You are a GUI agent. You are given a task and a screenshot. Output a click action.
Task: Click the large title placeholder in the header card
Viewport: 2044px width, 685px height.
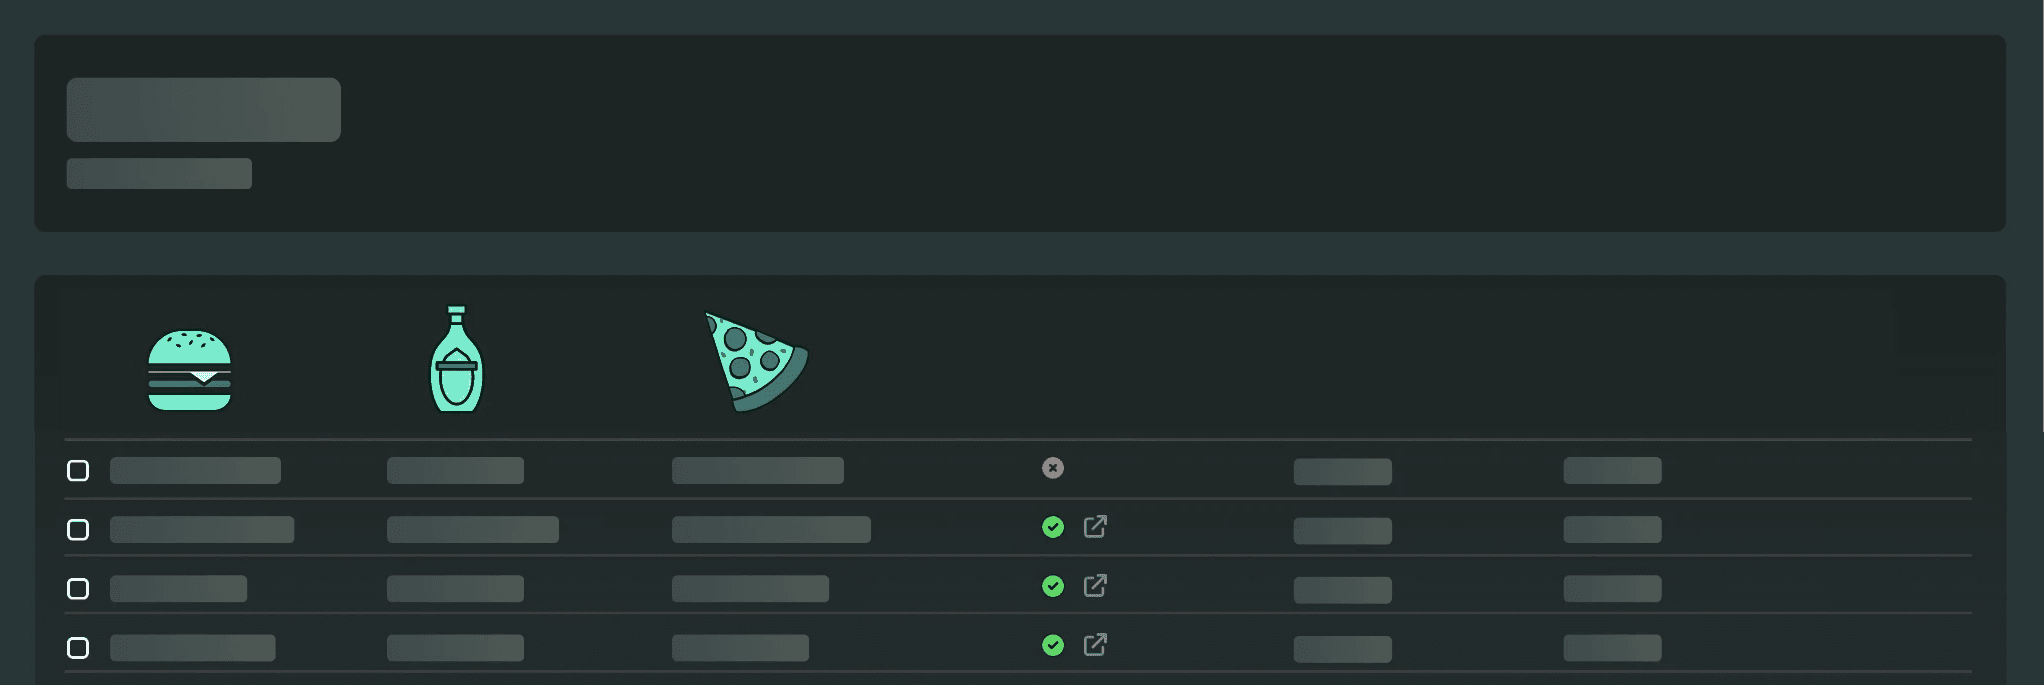pyautogui.click(x=203, y=109)
